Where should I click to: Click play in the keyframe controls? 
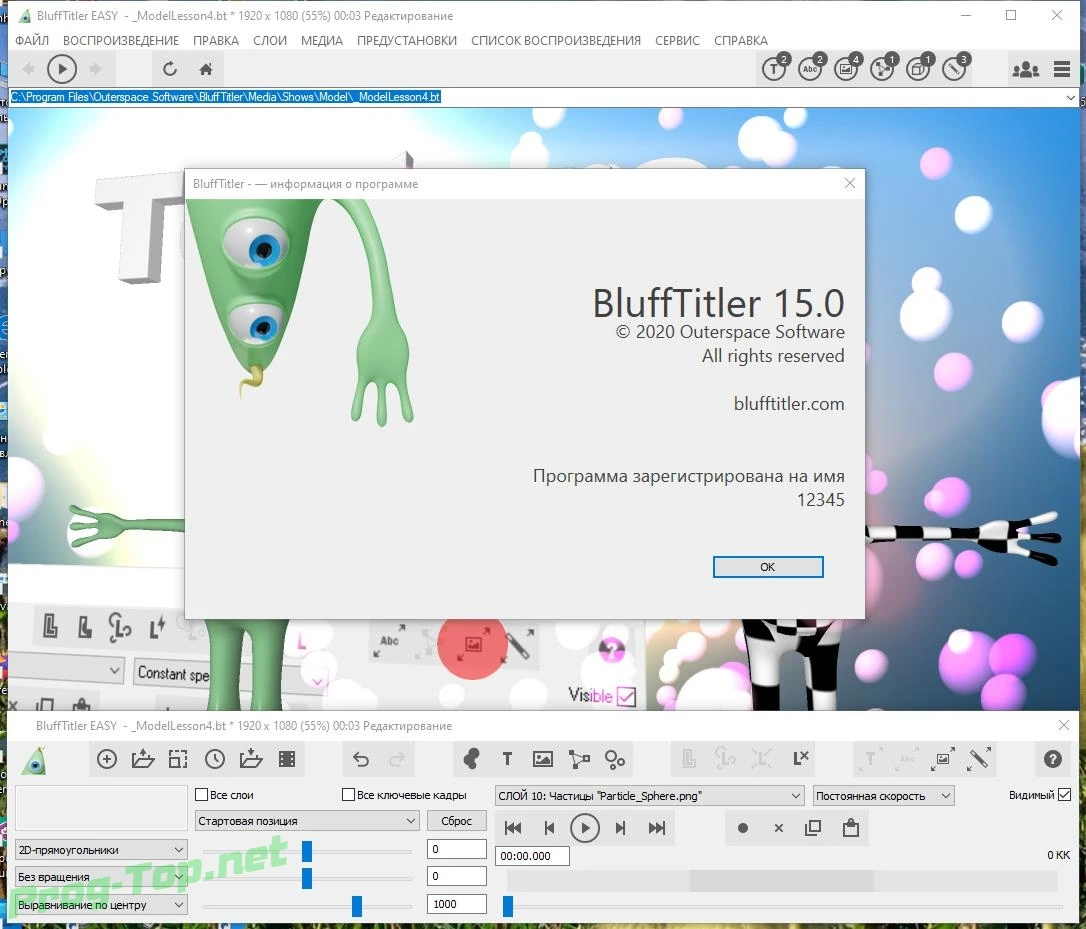pos(585,828)
